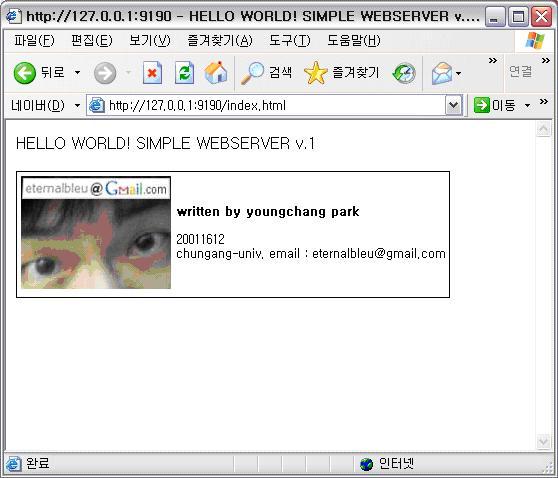Open the mail envelope icon
Viewport: 558px width, 478px height.
442,73
